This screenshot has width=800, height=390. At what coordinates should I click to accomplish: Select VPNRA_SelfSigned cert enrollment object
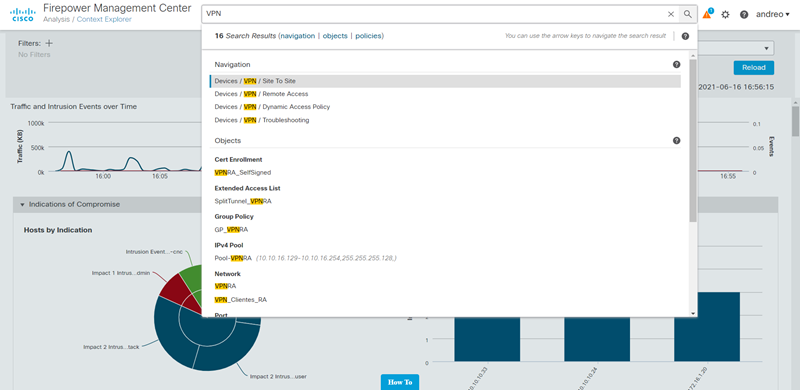click(x=242, y=173)
